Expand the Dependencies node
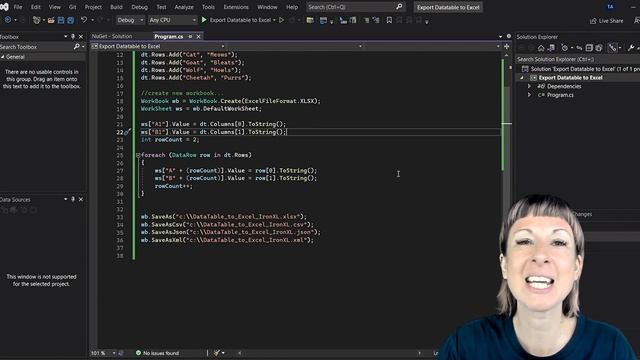The image size is (640, 360). tap(529, 86)
